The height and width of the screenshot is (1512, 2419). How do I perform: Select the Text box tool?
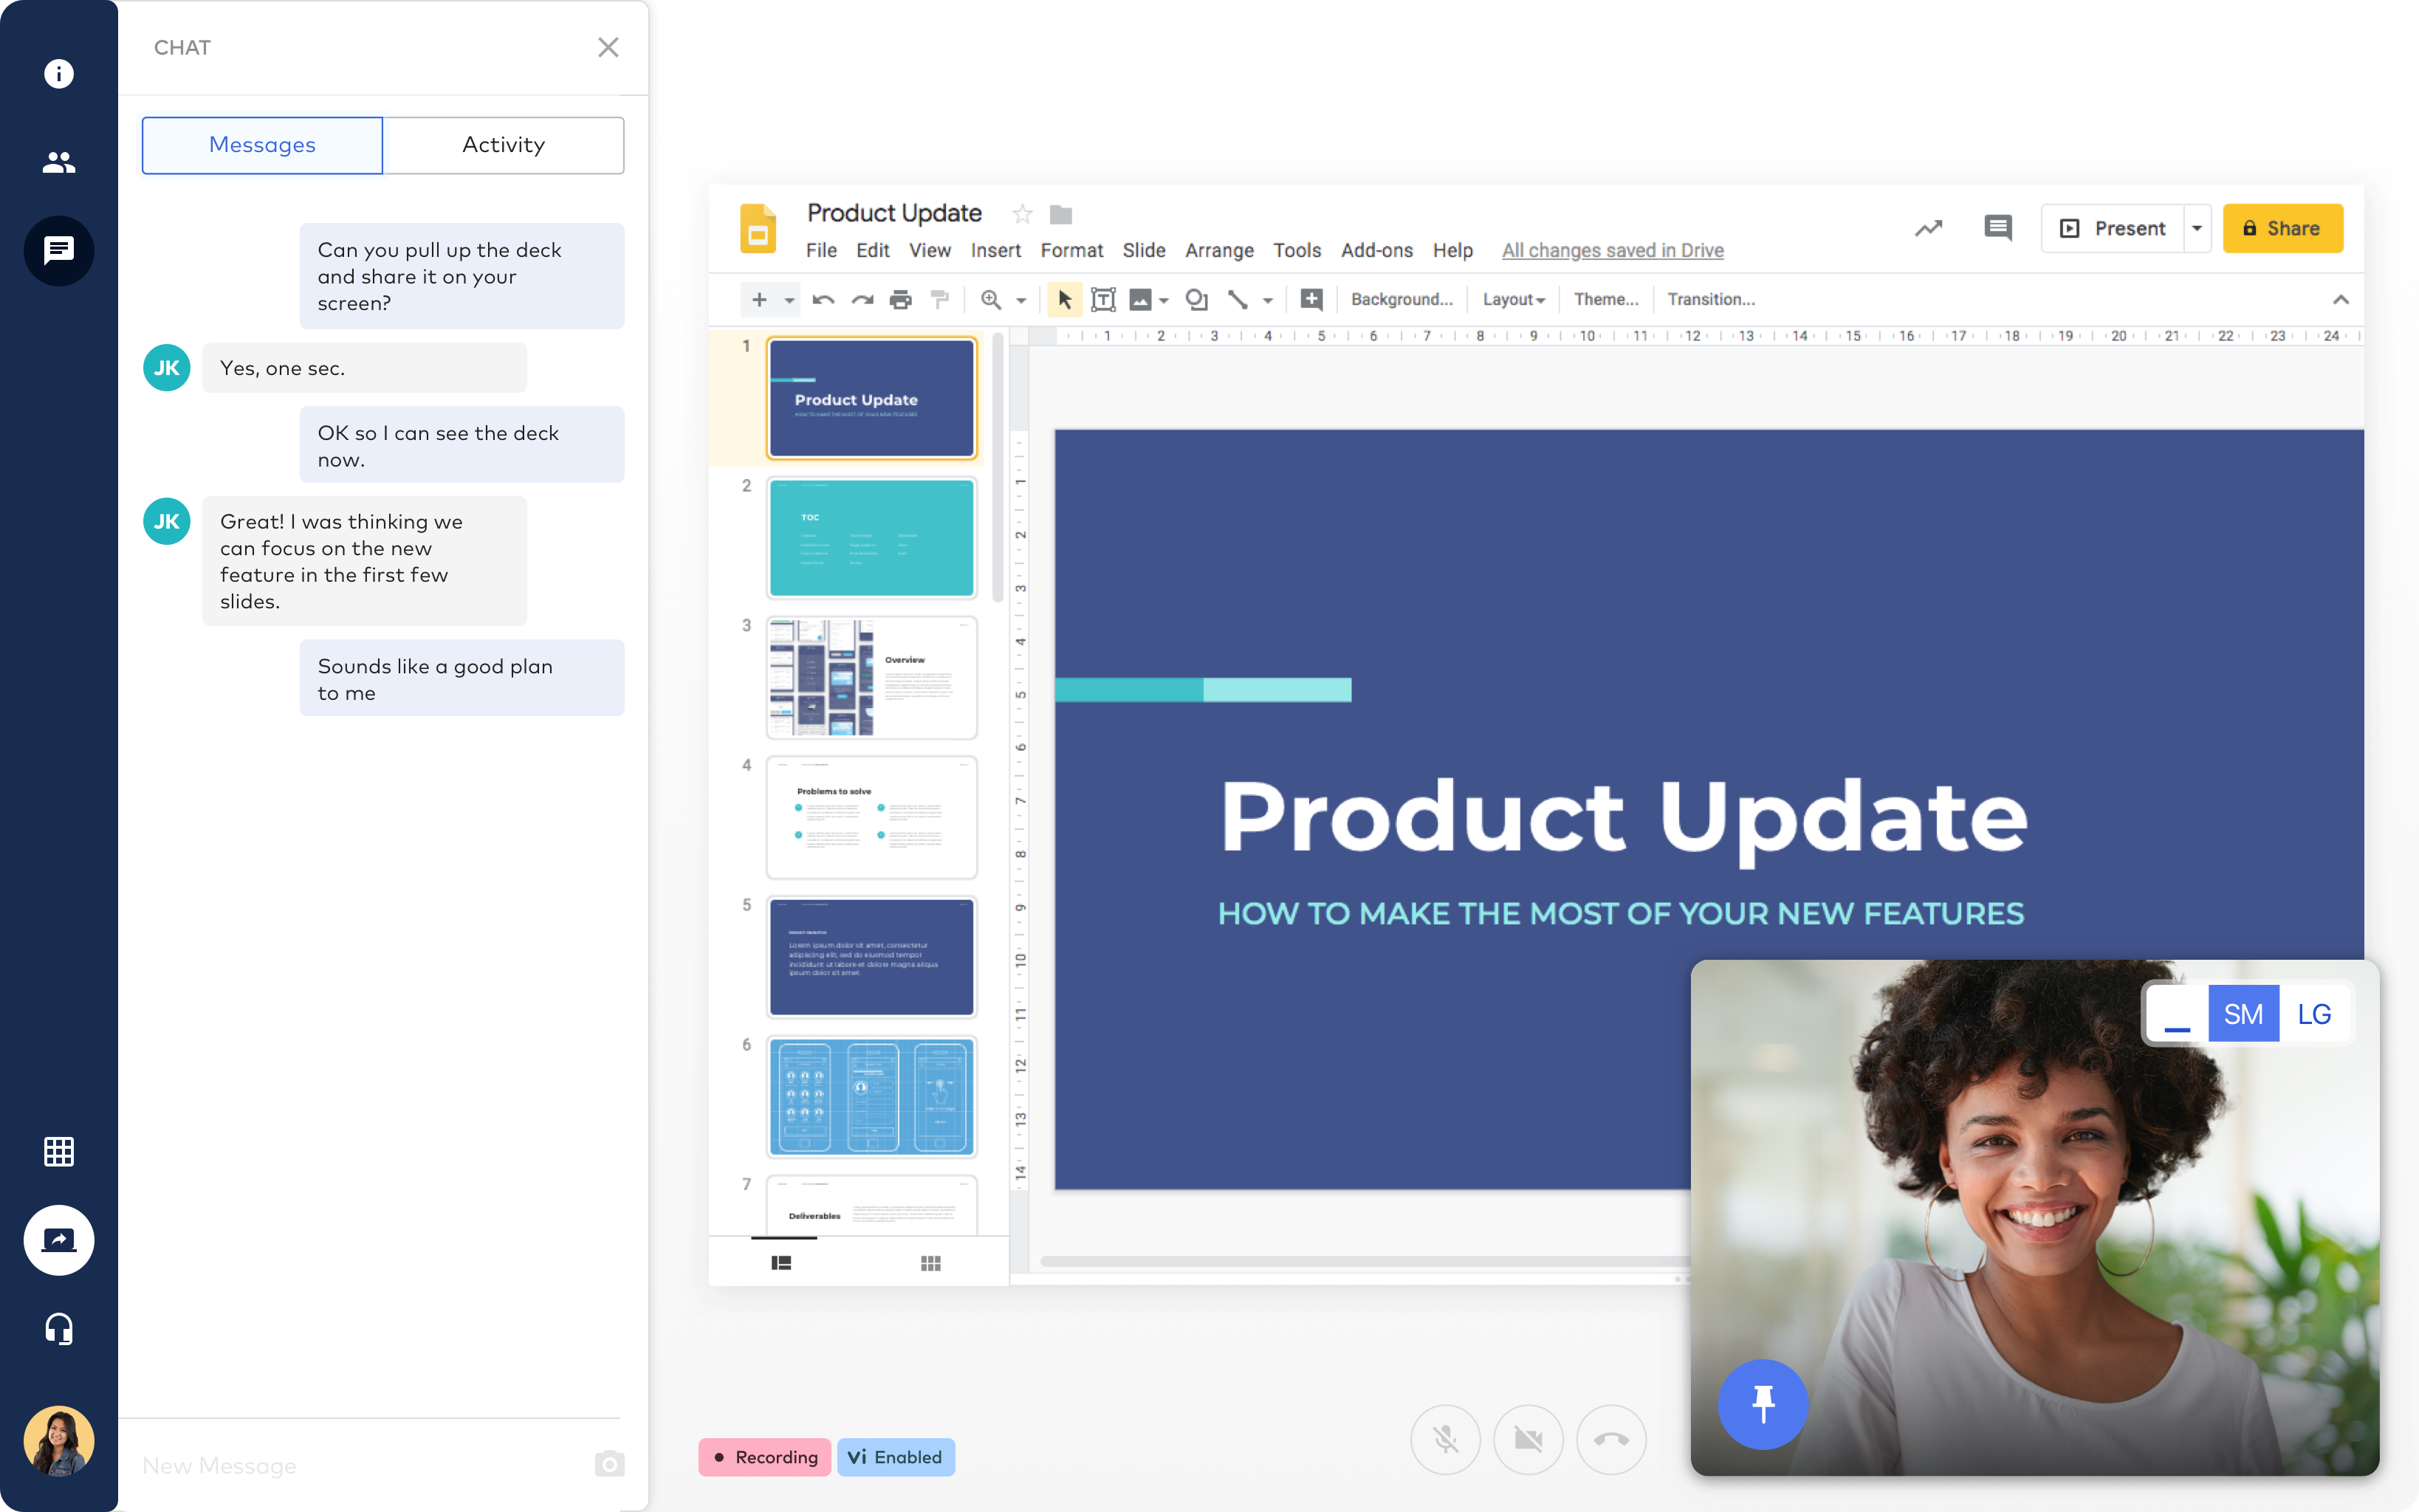1103,299
